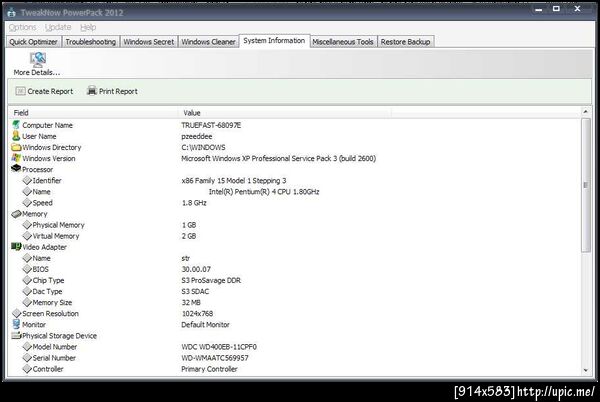
Task: Click the Speed diamond icon
Action: 27,202
